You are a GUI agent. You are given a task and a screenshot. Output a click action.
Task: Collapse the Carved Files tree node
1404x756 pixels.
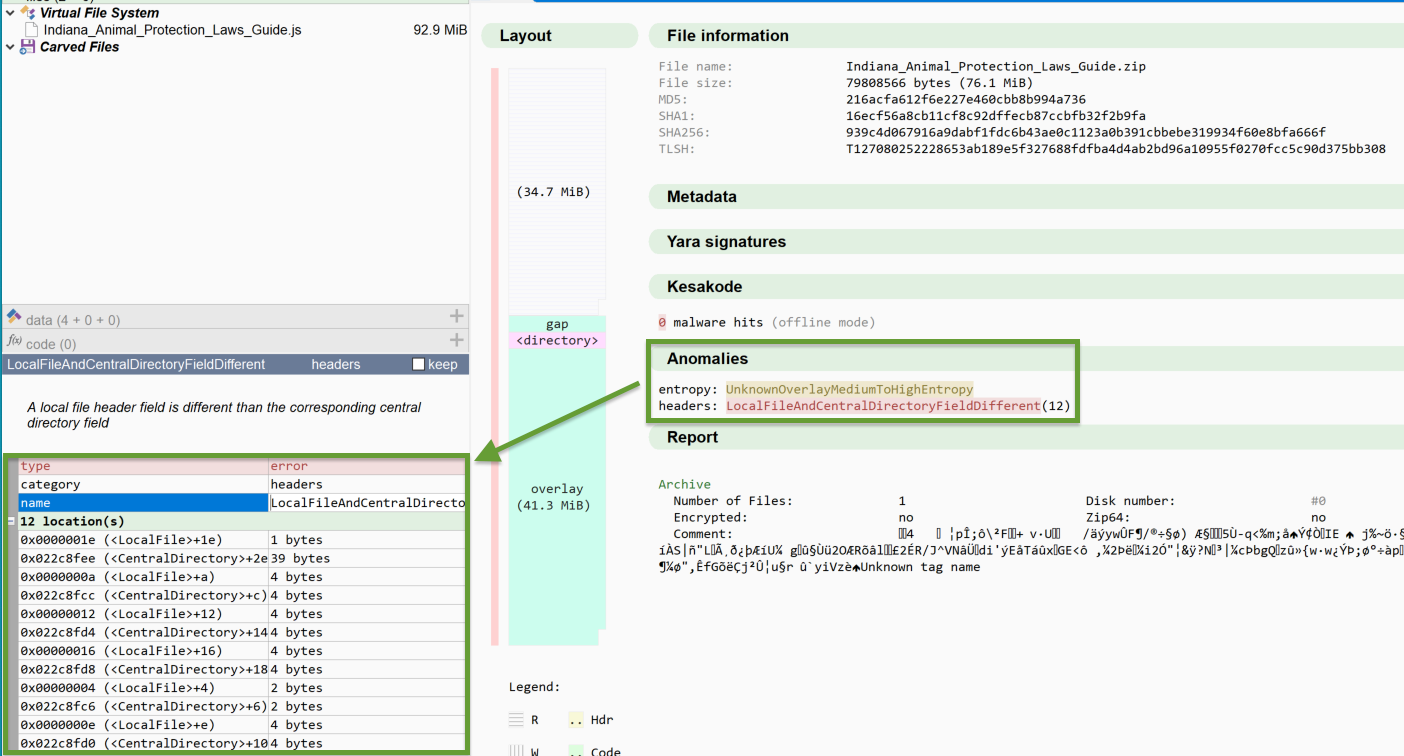[x=8, y=46]
